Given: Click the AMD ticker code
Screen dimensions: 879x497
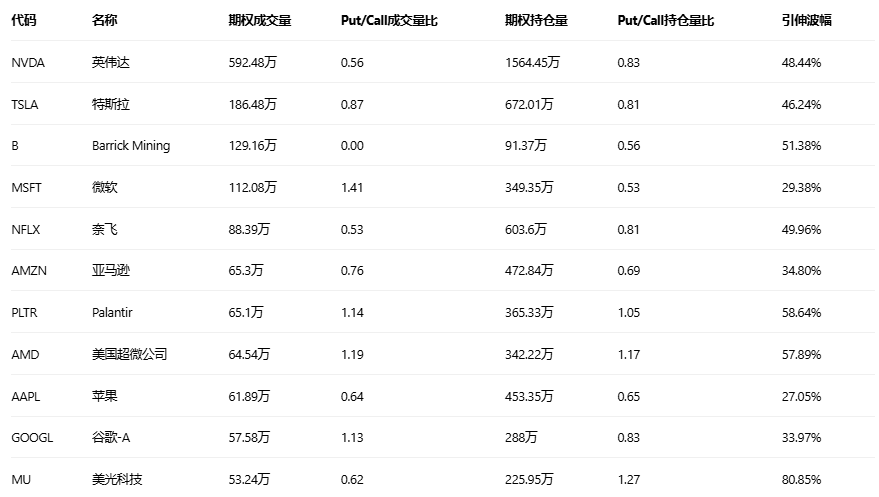Looking at the screenshot, I should [25, 354].
